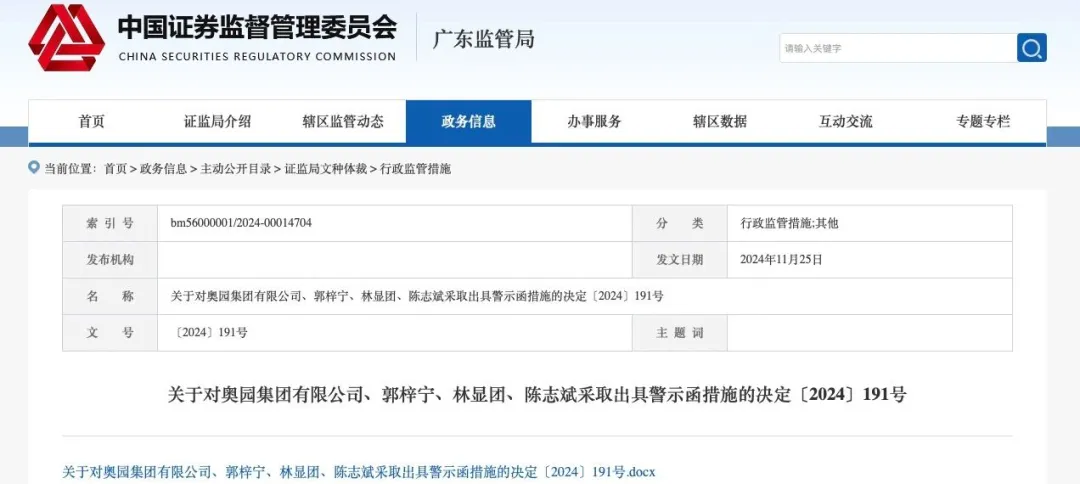This screenshot has width=1080, height=484.
Task: Click the 广东监管局 header text
Action: click(x=484, y=39)
